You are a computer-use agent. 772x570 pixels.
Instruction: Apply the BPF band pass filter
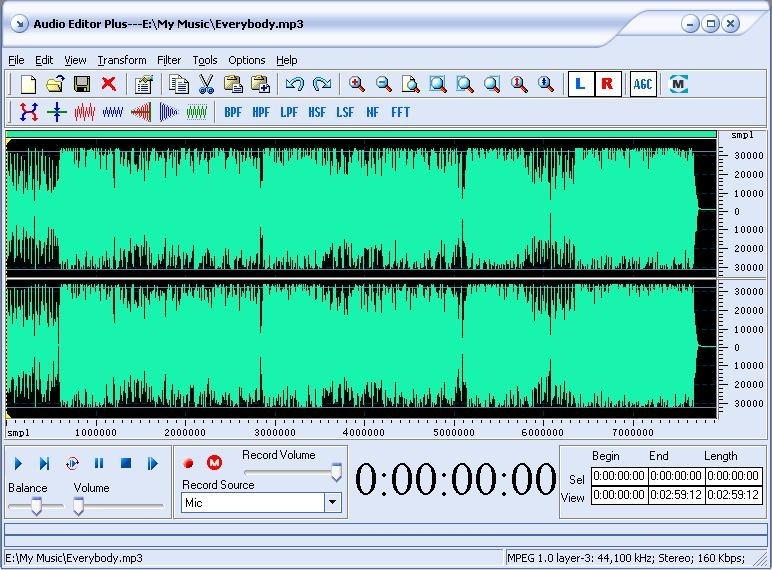point(233,112)
